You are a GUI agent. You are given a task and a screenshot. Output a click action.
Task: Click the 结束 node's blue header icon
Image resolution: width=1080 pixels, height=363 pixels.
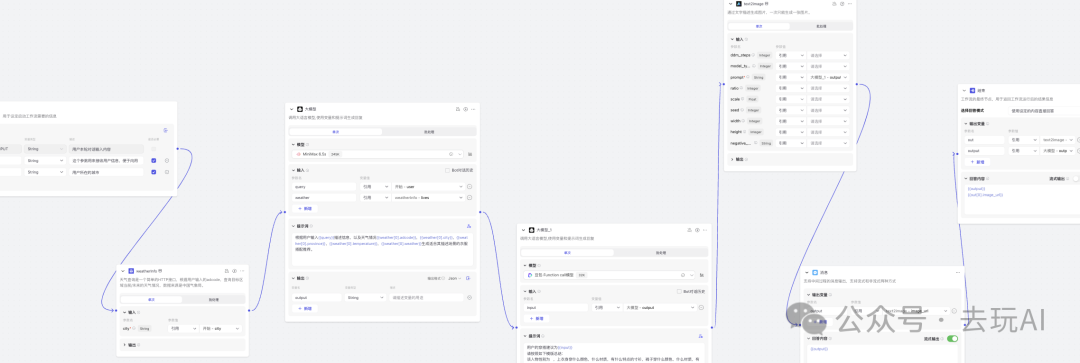click(x=972, y=90)
